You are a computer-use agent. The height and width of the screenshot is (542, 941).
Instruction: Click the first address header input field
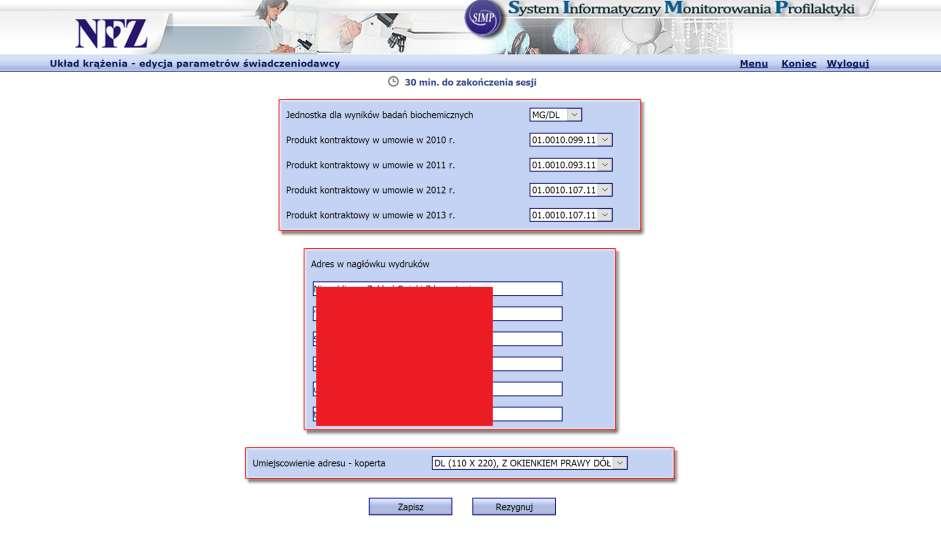(437, 289)
